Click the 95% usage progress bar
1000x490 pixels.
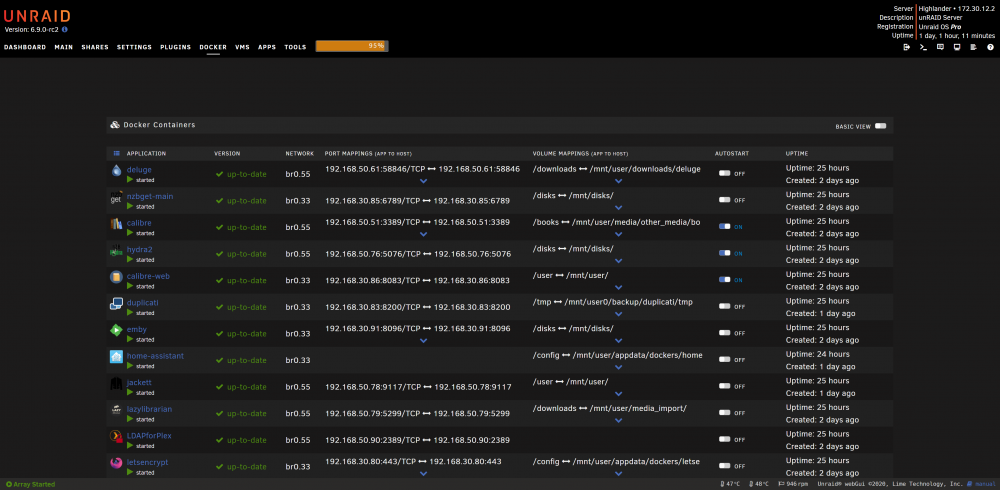tap(352, 46)
